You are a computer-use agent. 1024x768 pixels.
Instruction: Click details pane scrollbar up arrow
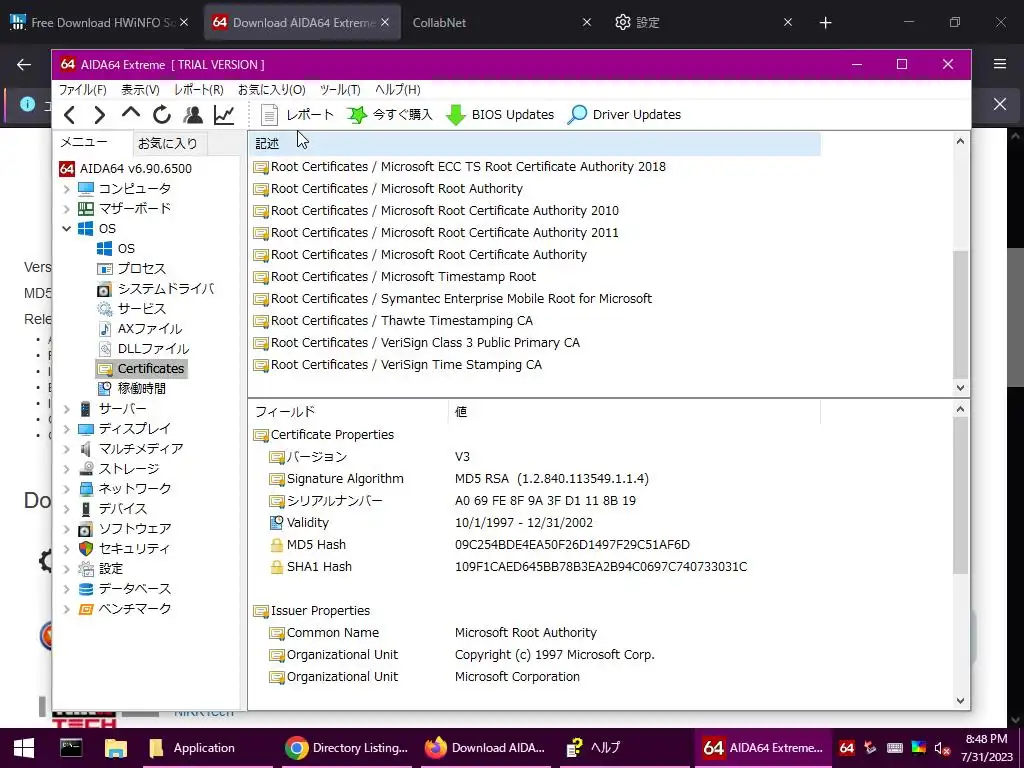pyautogui.click(x=960, y=409)
